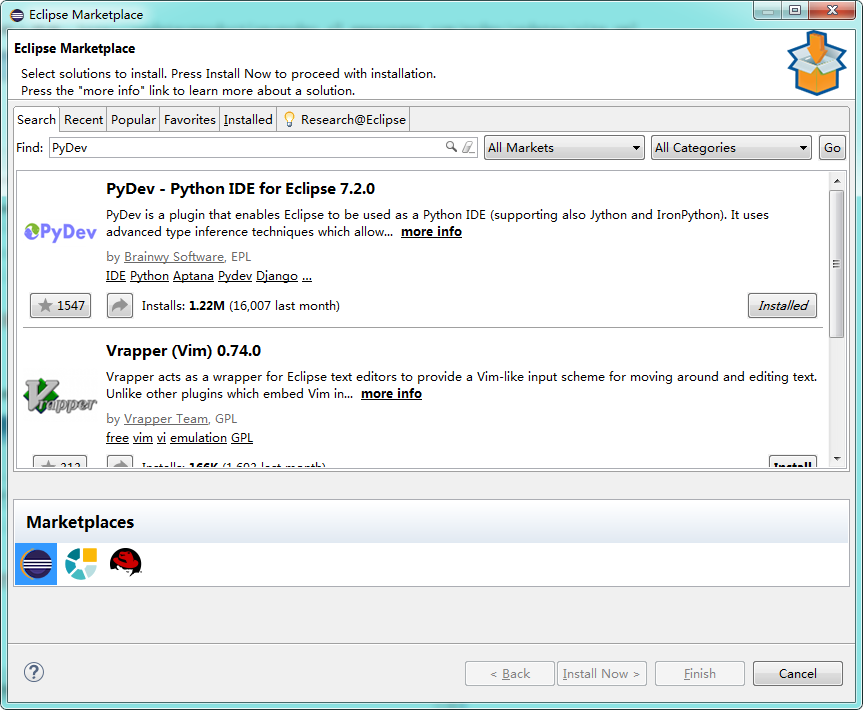The image size is (863, 710).
Task: Click the Django tag link
Action: click(x=277, y=276)
